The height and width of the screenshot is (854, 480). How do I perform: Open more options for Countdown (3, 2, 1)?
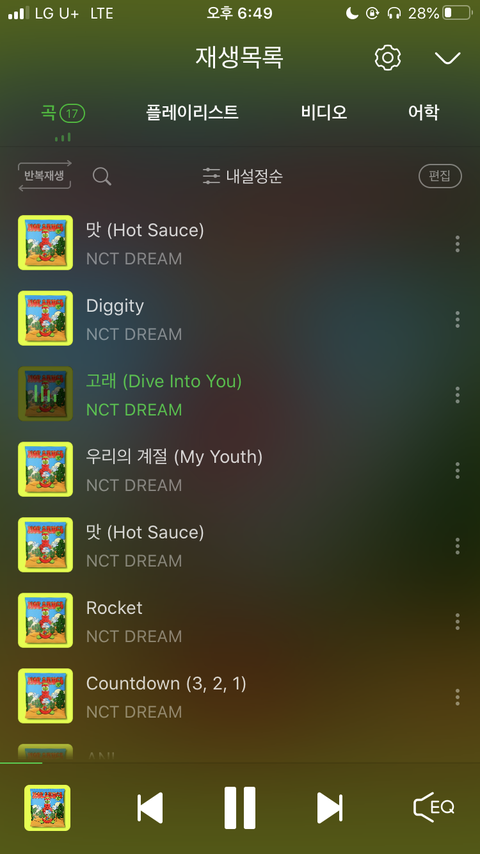tap(457, 697)
